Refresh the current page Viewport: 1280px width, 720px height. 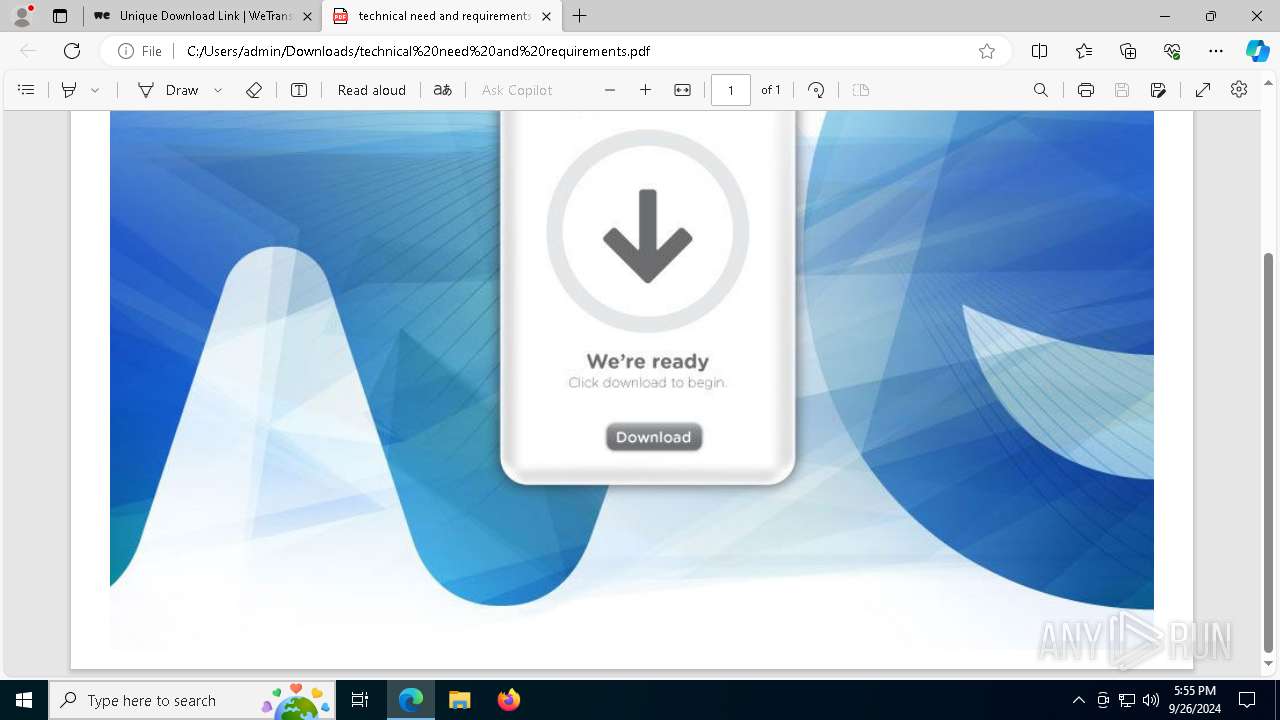[72, 51]
